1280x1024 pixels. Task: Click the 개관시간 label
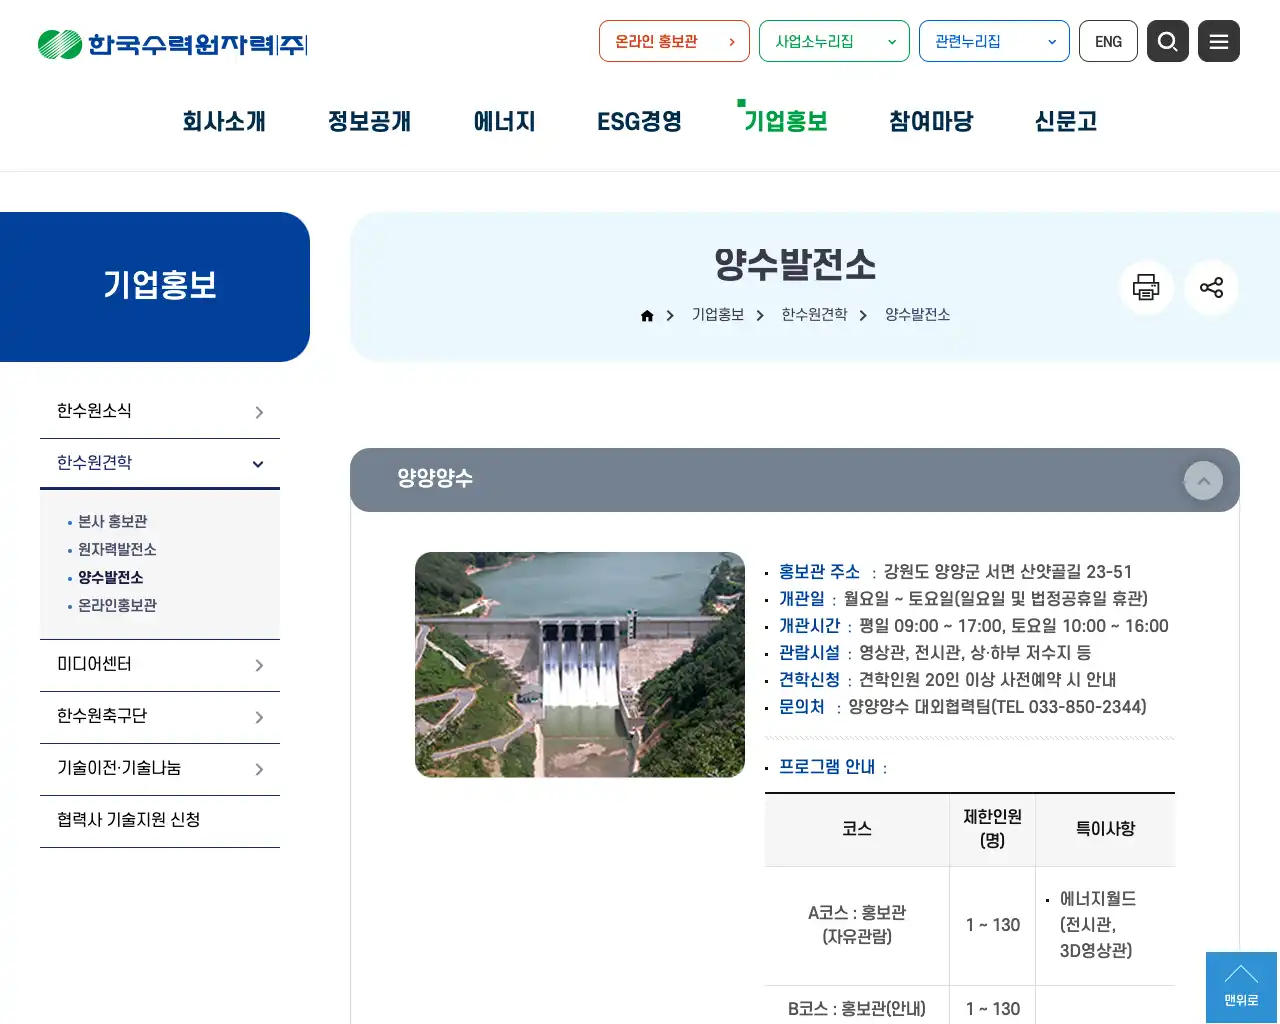pos(809,626)
